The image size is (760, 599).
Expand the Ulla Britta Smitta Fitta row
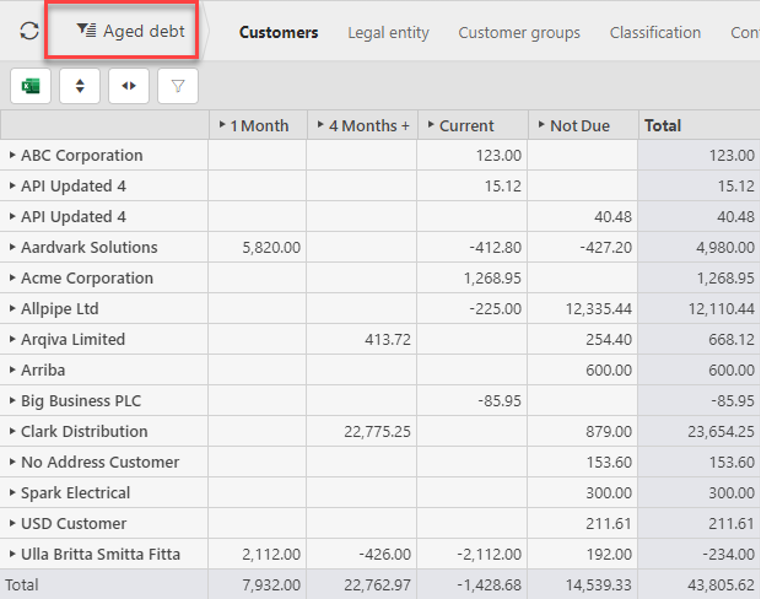(13, 554)
